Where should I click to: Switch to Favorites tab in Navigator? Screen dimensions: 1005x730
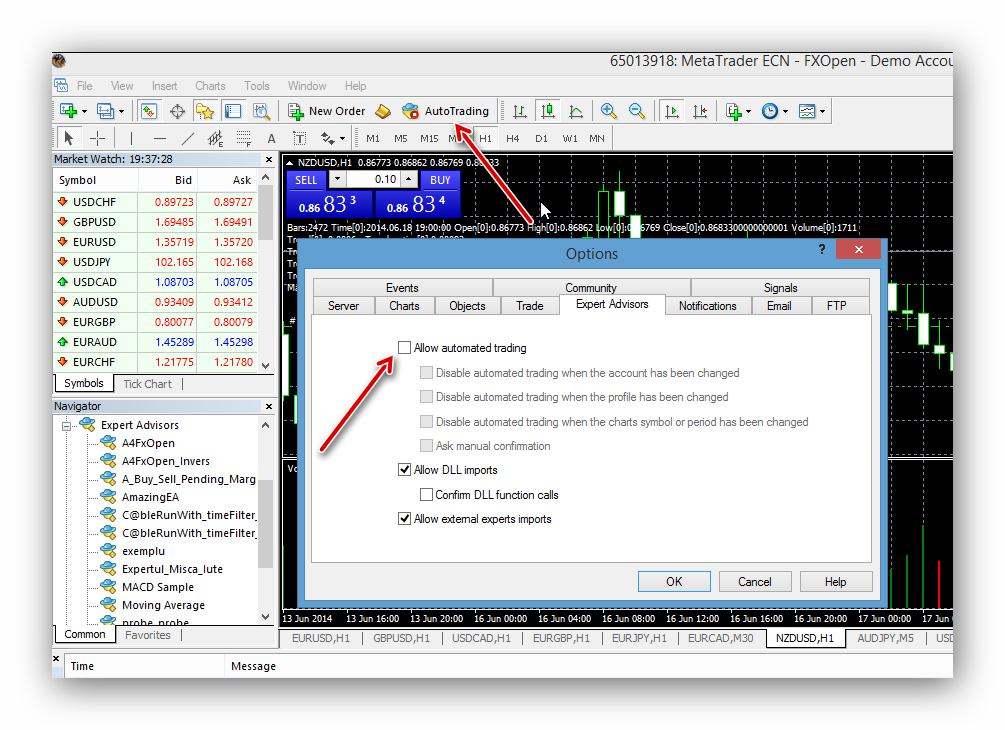(147, 635)
